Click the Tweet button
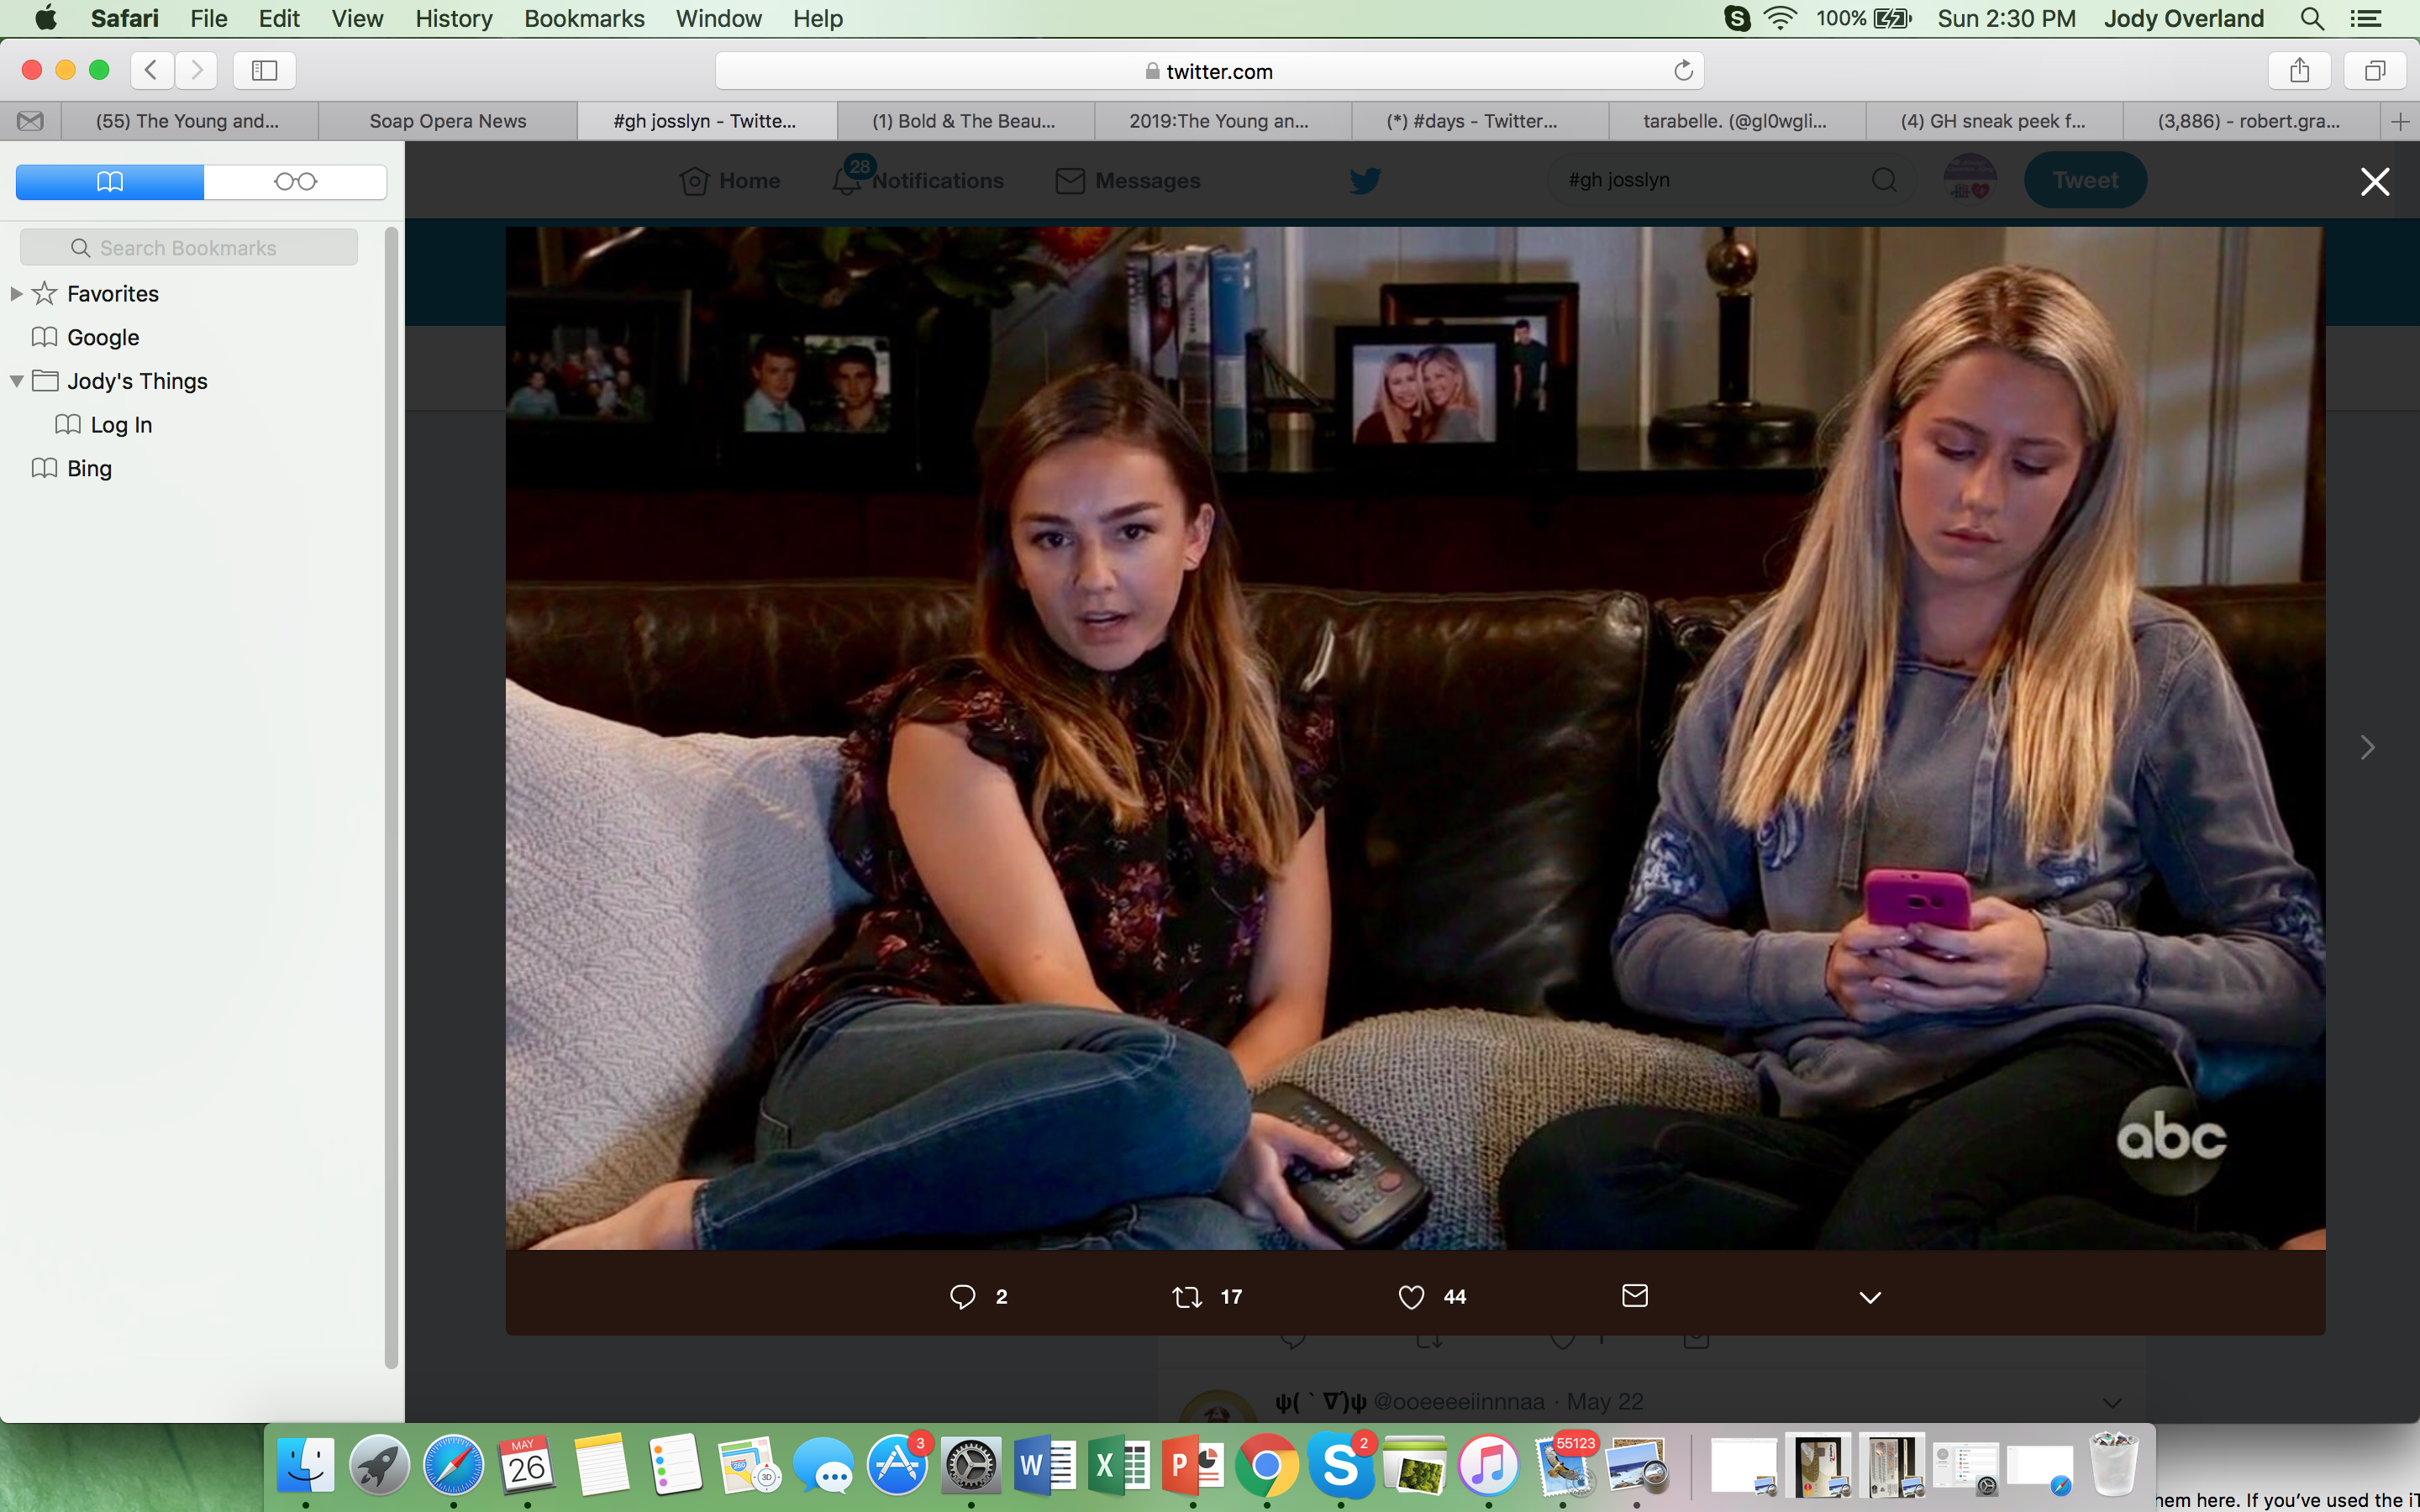This screenshot has height=1512, width=2420. pos(2085,180)
